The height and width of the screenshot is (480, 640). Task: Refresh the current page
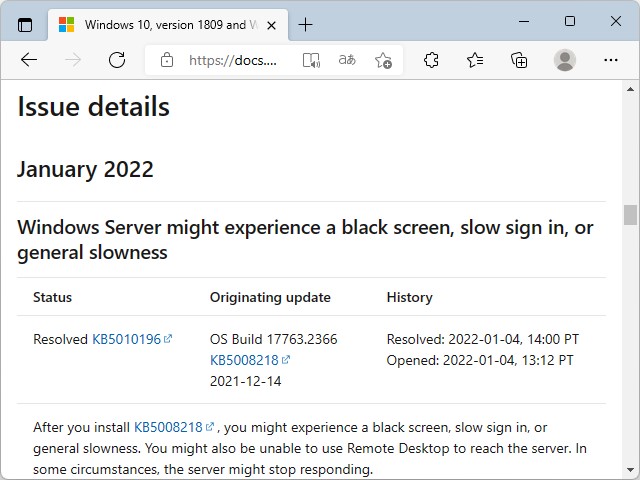click(x=117, y=60)
